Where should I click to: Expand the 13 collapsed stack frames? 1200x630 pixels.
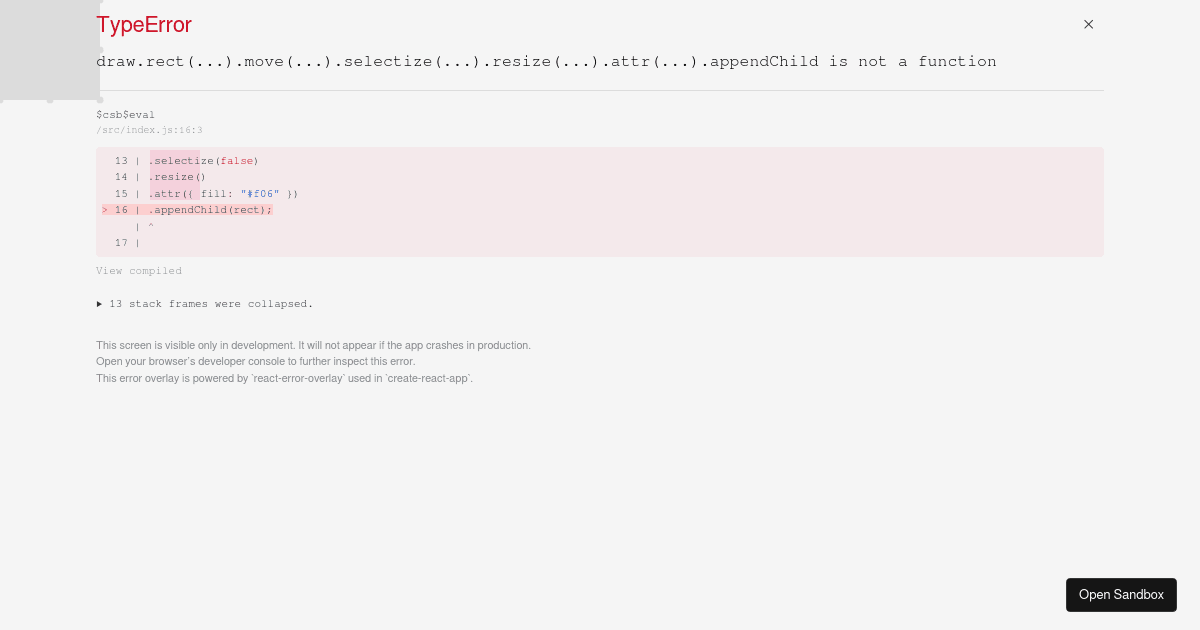click(x=211, y=304)
